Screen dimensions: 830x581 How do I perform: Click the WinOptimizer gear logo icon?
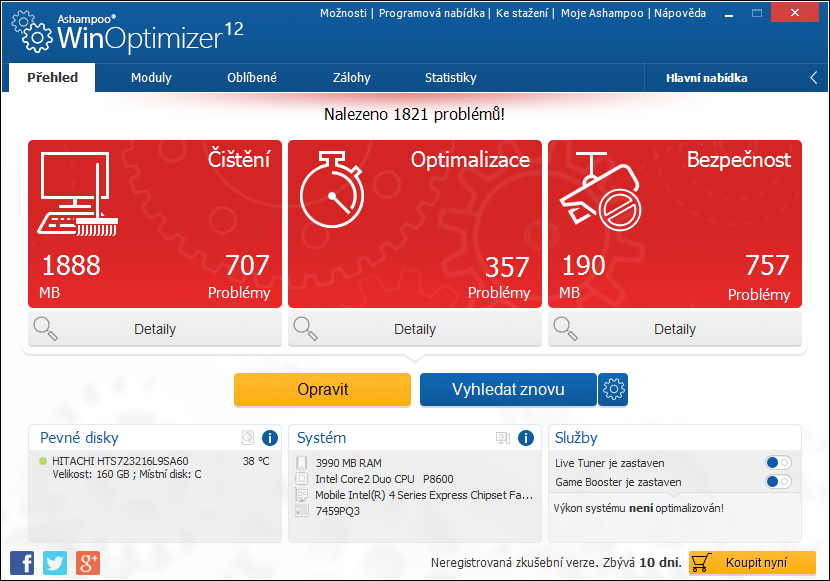32,32
